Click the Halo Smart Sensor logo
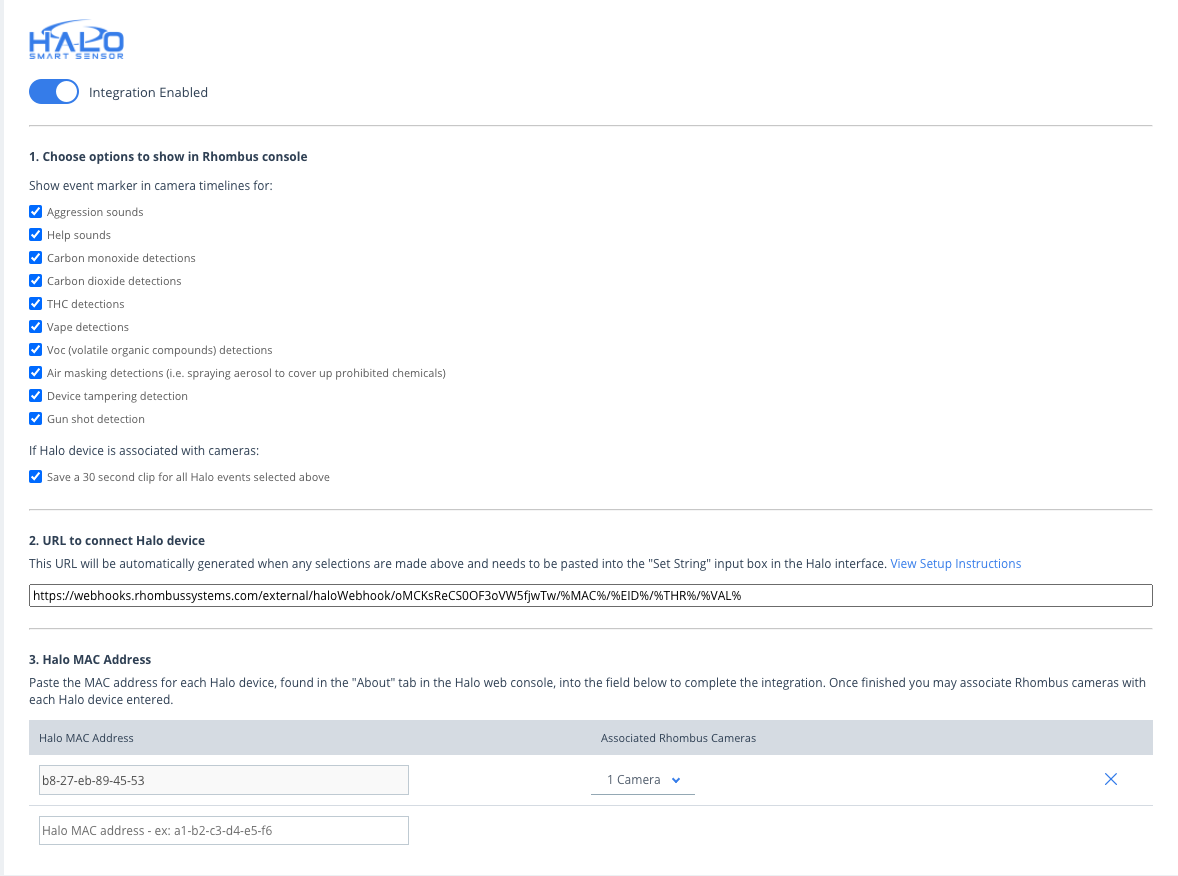Image resolution: width=1178 pixels, height=876 pixels. (x=77, y=44)
